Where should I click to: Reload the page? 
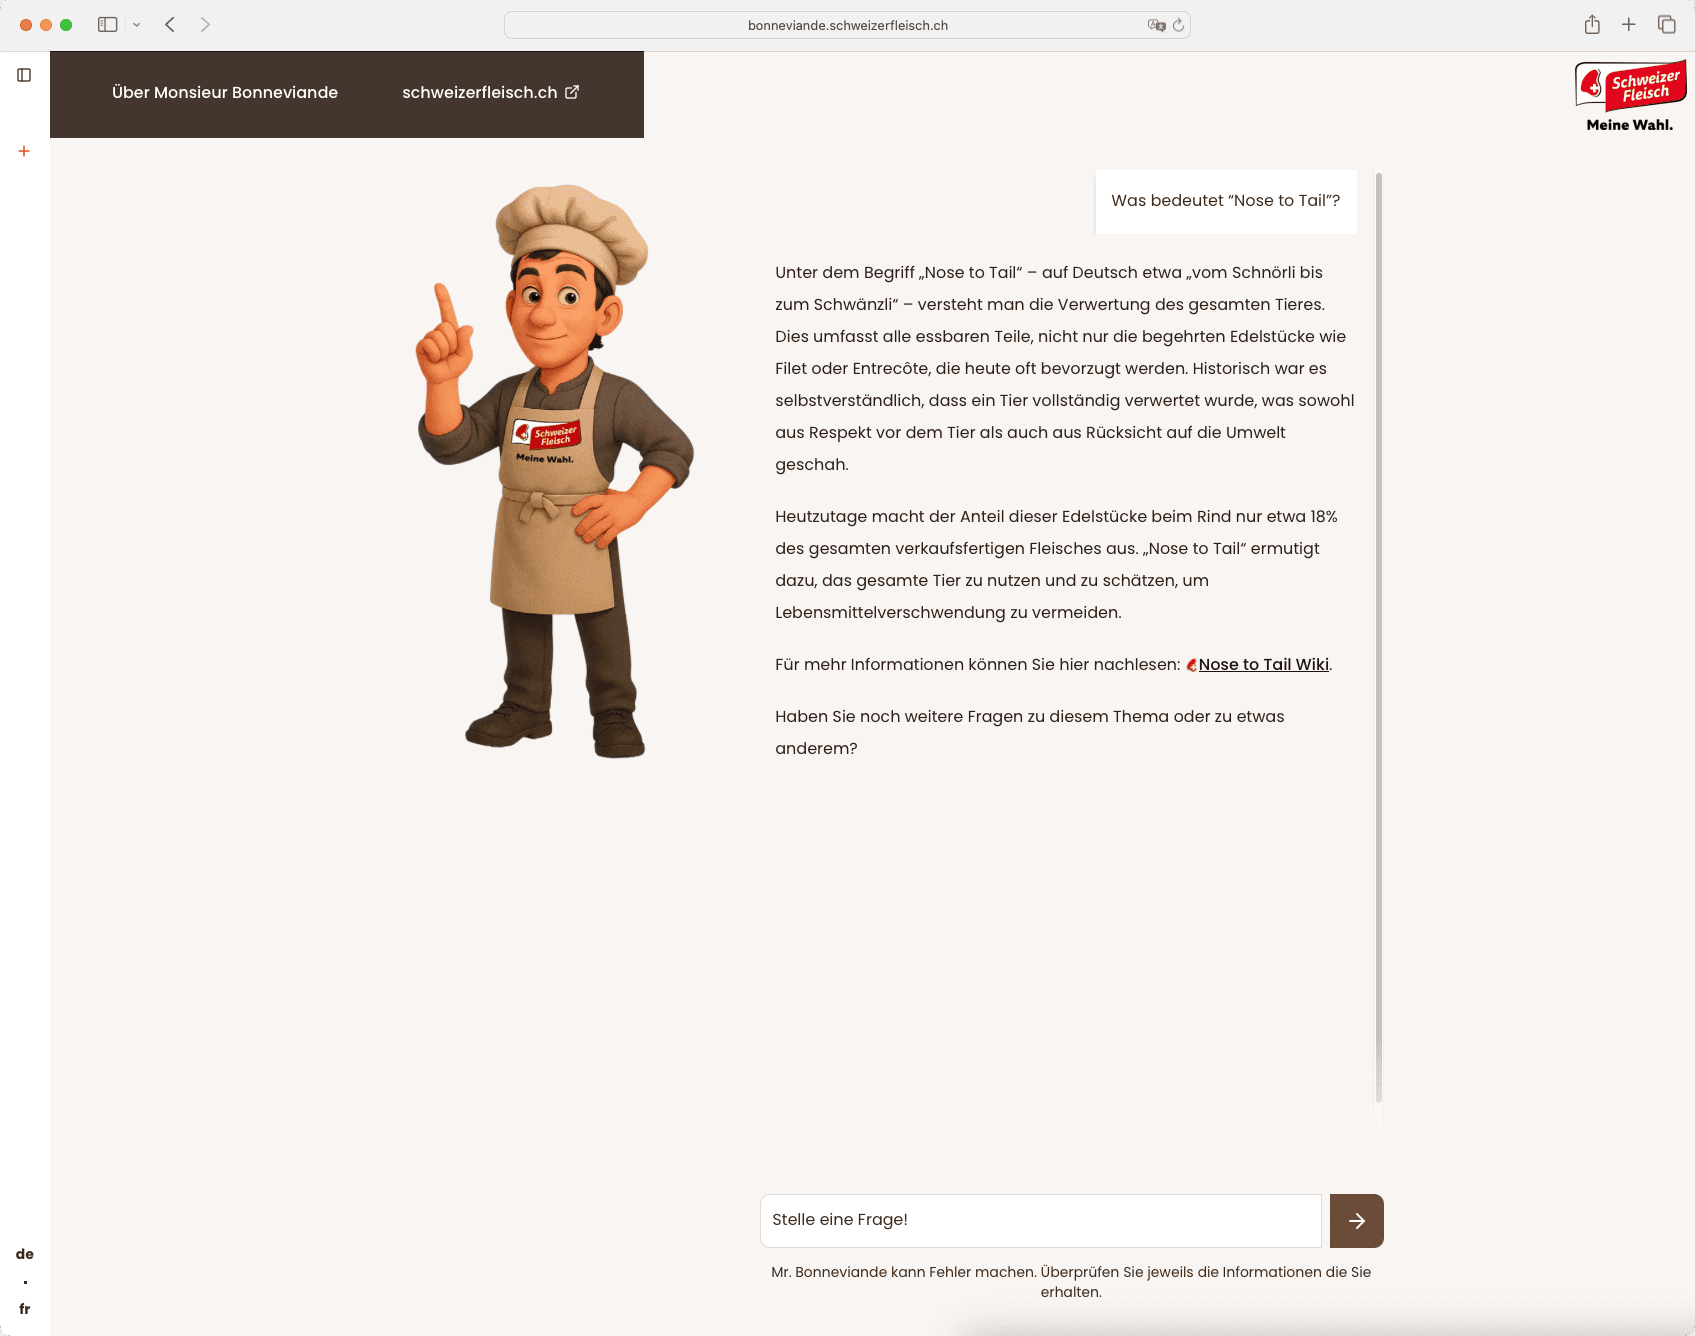click(1179, 25)
